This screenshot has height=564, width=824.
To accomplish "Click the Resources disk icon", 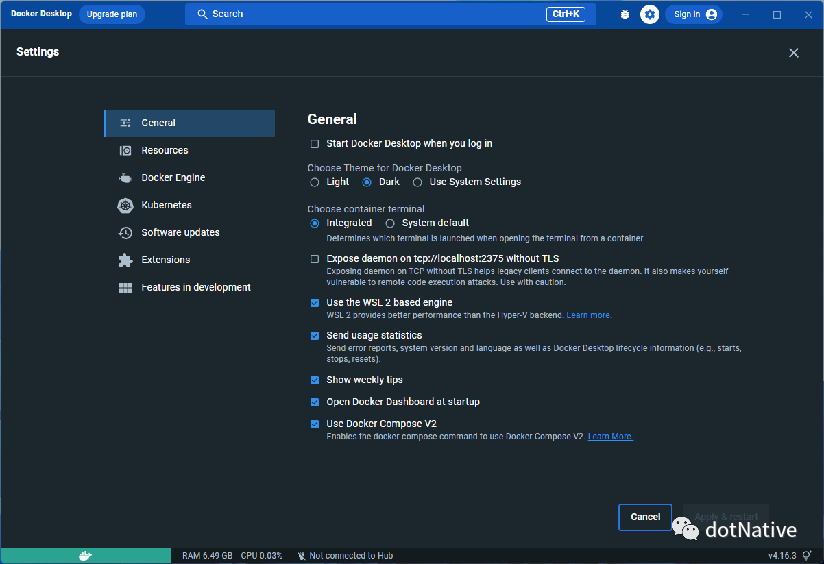I will click(x=125, y=151).
